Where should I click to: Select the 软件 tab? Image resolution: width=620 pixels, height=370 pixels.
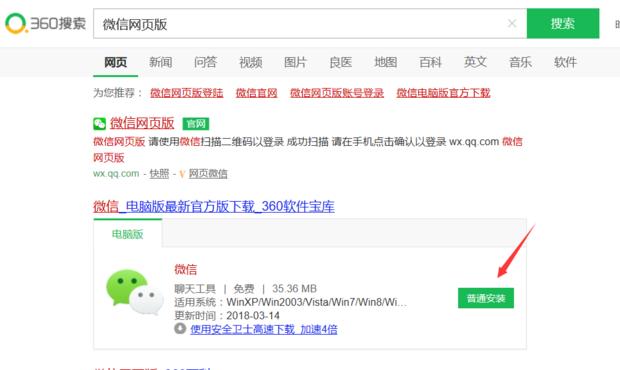click(565, 62)
